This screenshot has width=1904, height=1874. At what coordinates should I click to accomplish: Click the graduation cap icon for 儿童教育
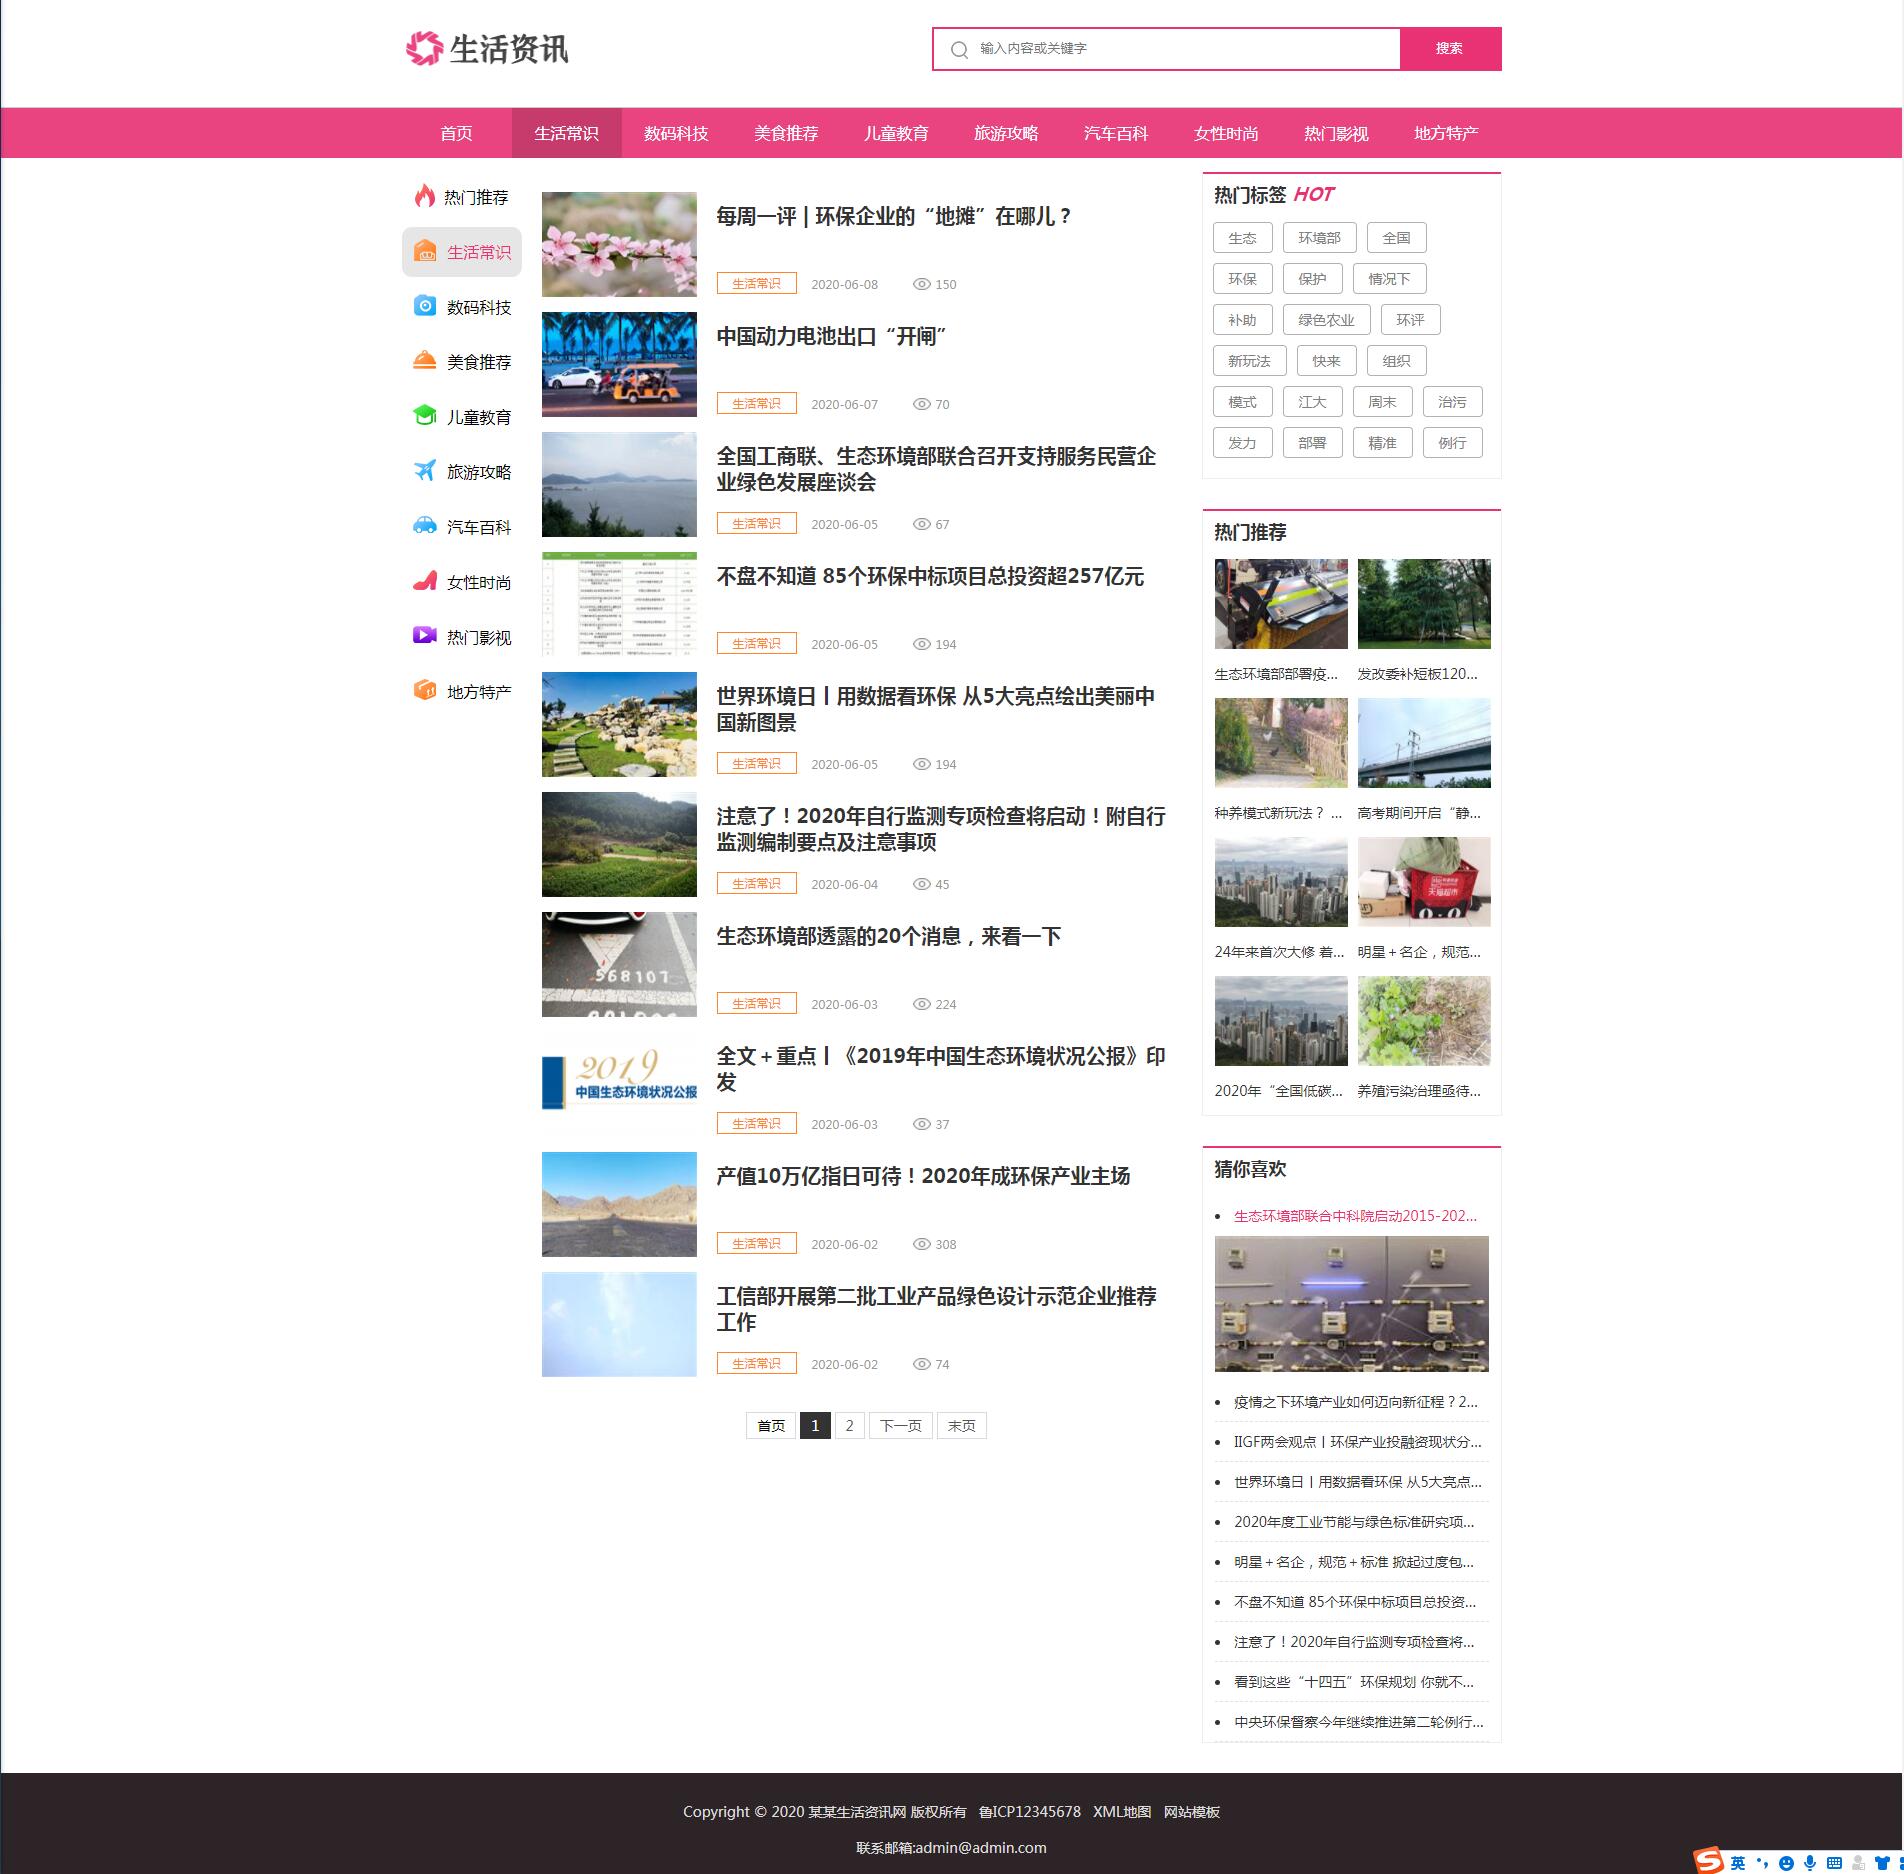425,416
